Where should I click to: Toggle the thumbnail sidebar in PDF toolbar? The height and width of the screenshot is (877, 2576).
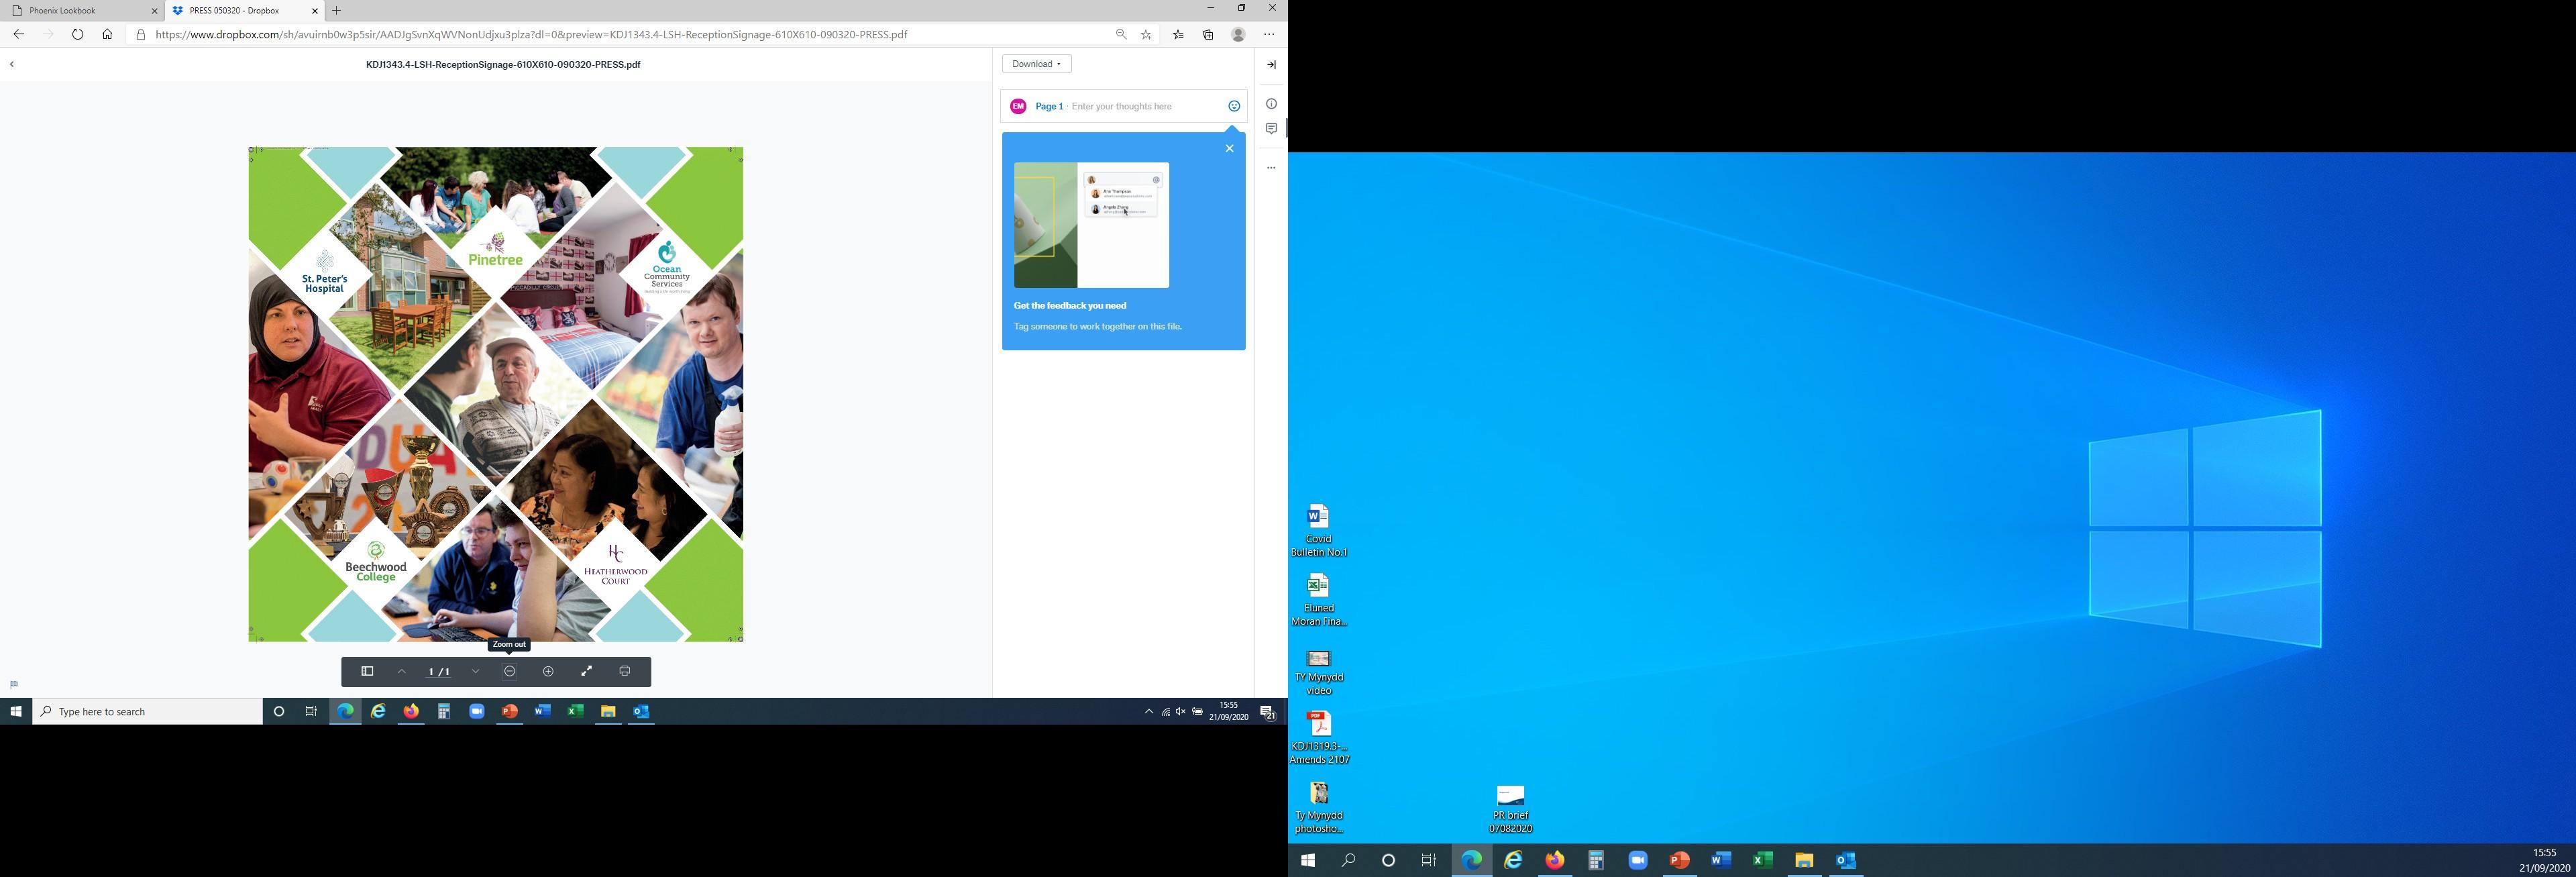[x=367, y=671]
